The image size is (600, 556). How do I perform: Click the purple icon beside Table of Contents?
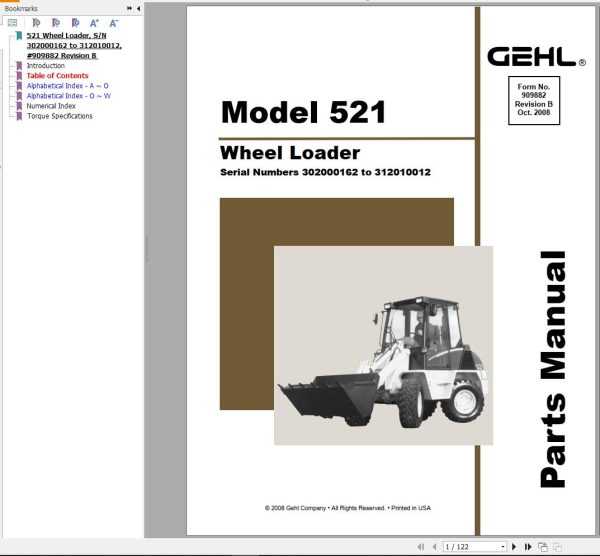(19, 76)
